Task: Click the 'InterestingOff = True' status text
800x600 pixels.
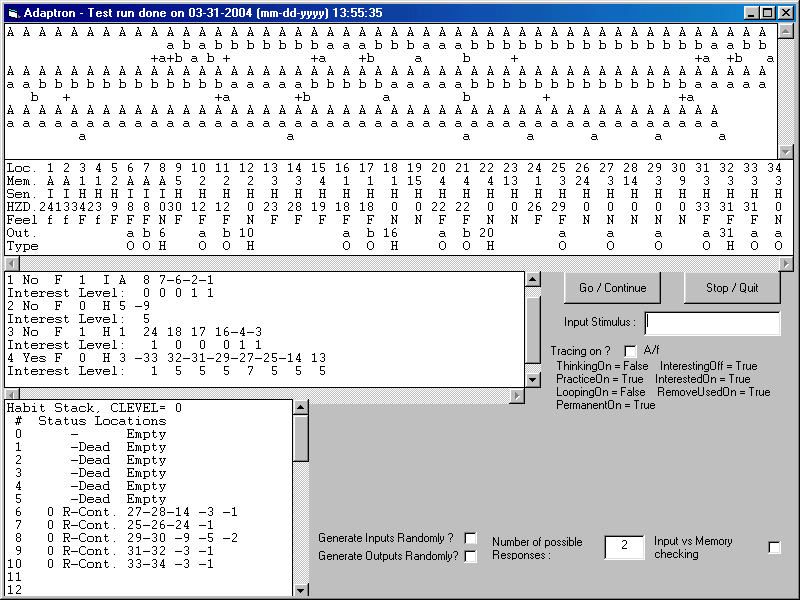Action: click(709, 366)
